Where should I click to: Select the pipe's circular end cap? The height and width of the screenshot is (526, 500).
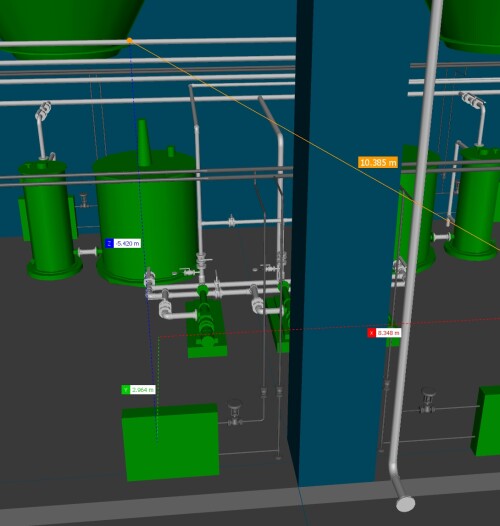(x=405, y=504)
